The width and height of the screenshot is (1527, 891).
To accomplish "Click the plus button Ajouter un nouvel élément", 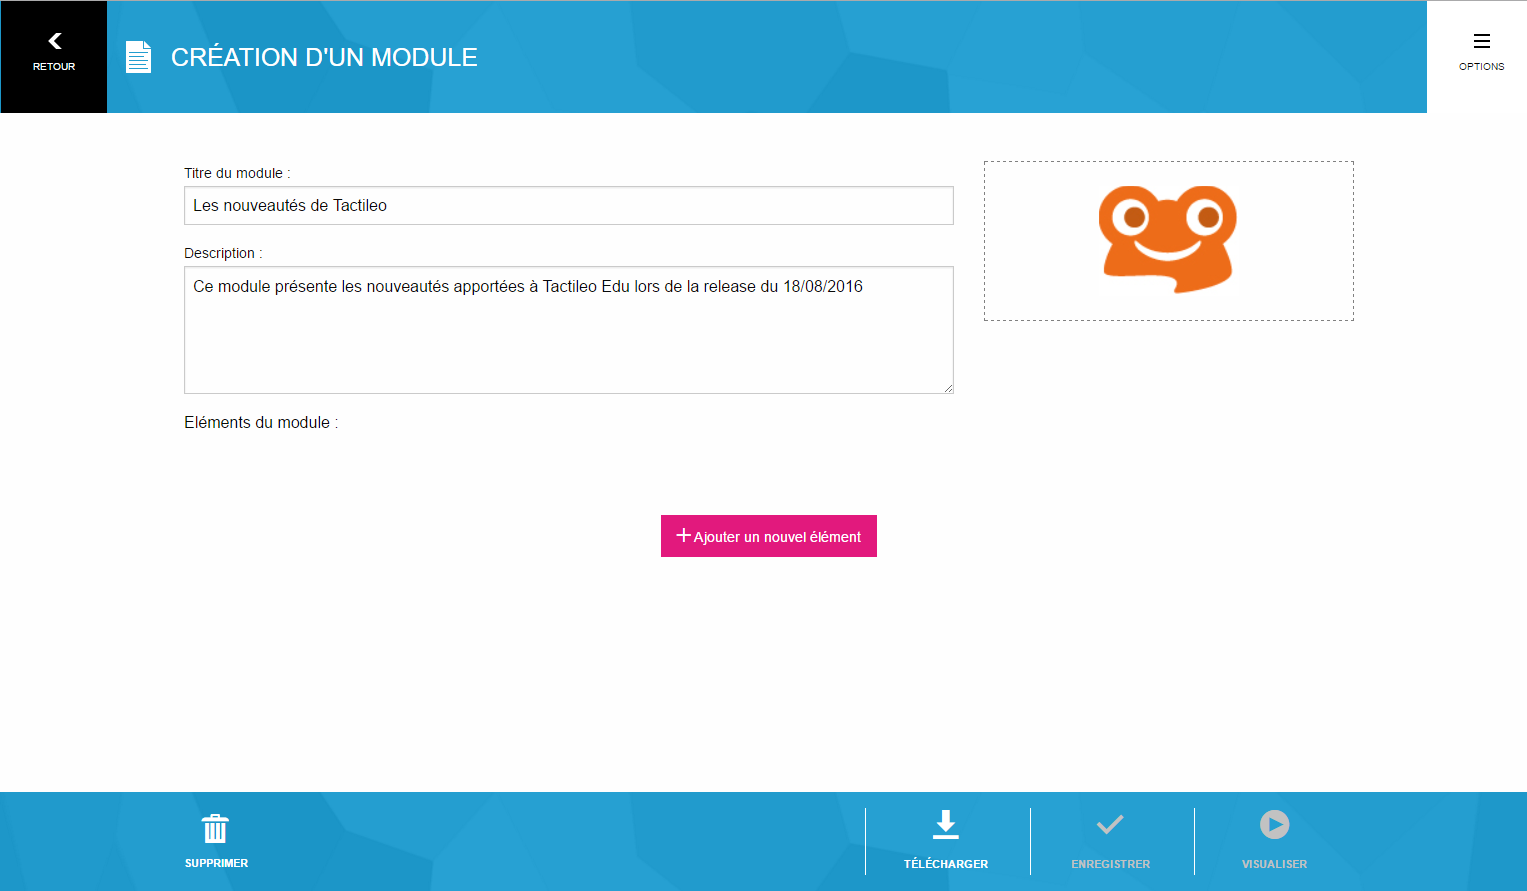I will (x=769, y=536).
